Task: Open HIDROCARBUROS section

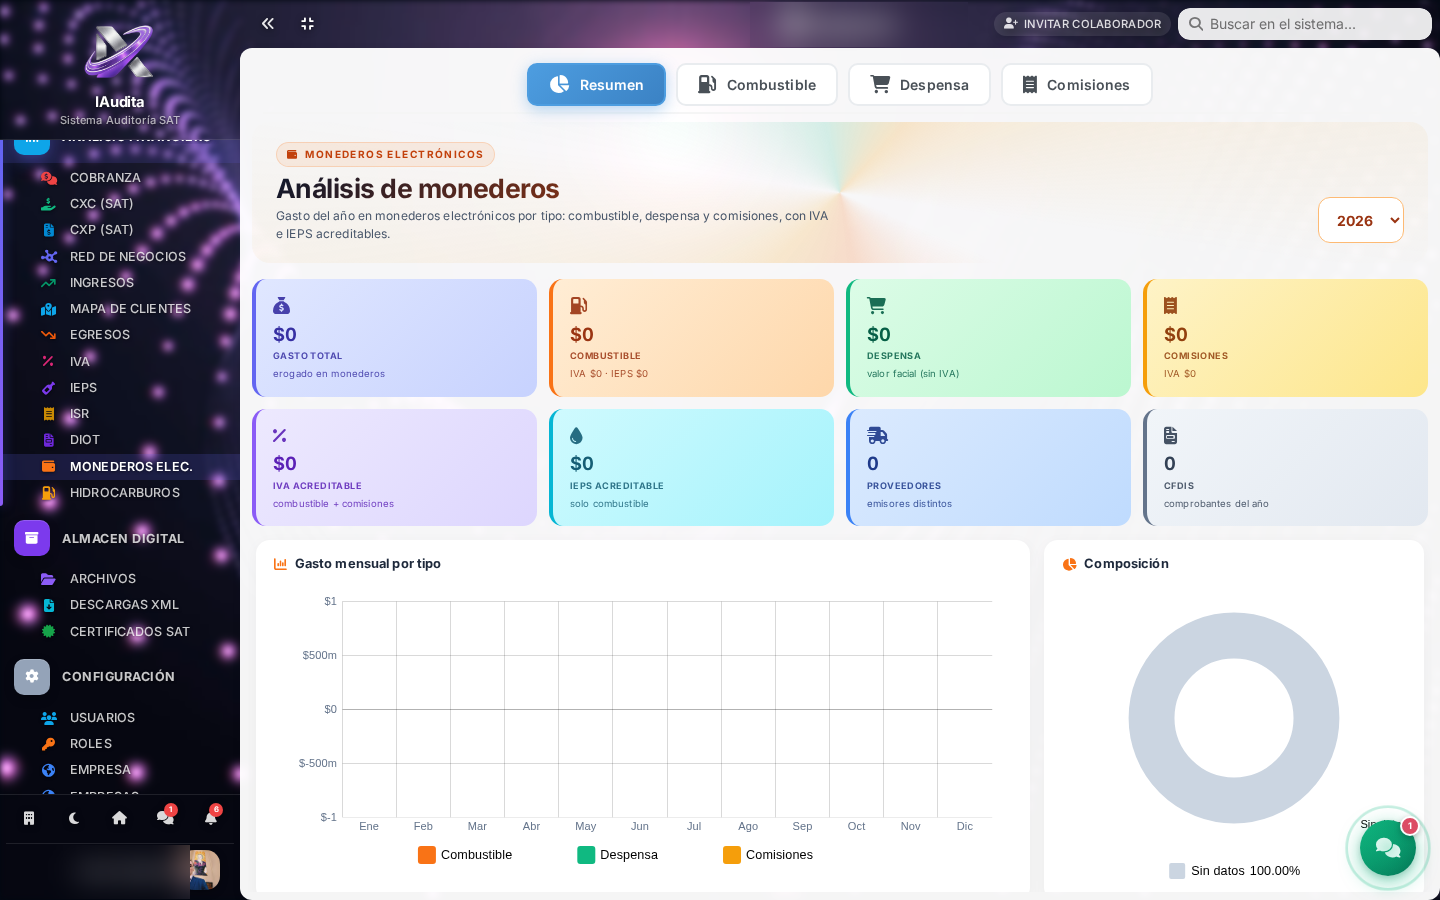Action: pyautogui.click(x=120, y=492)
